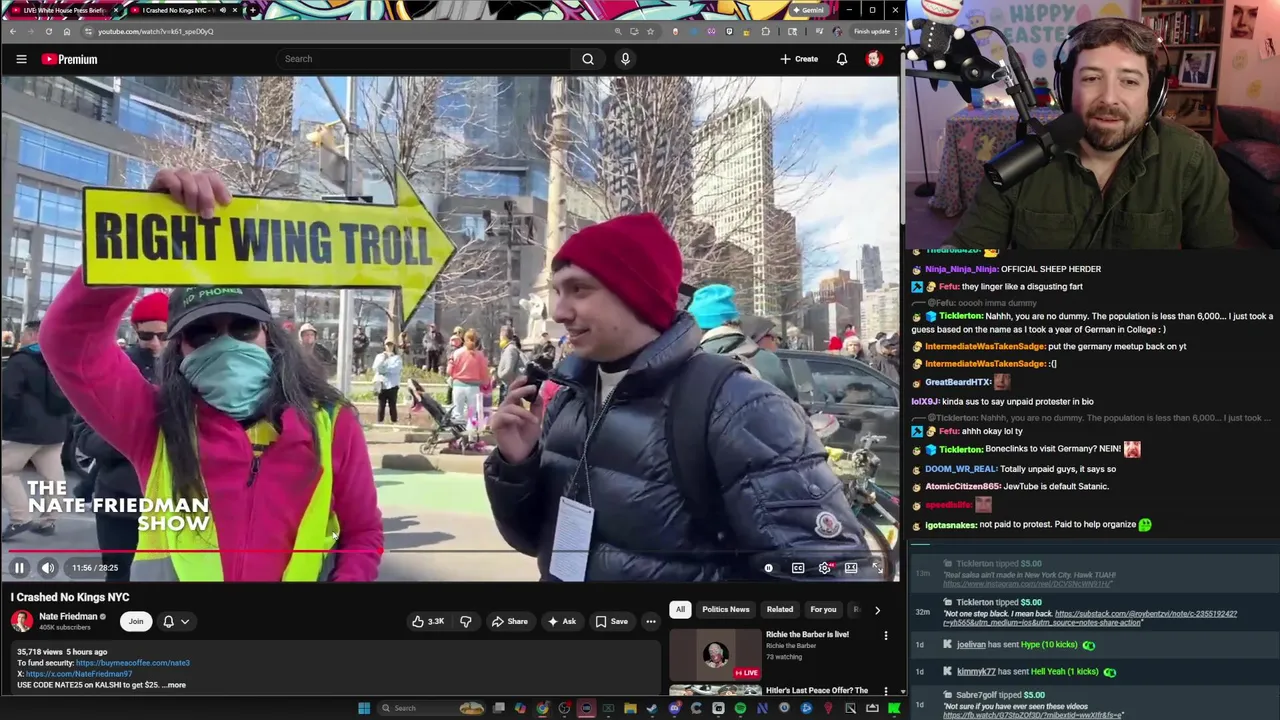
Task: Show more filter chips with right chevron
Action: pyautogui.click(x=878, y=610)
